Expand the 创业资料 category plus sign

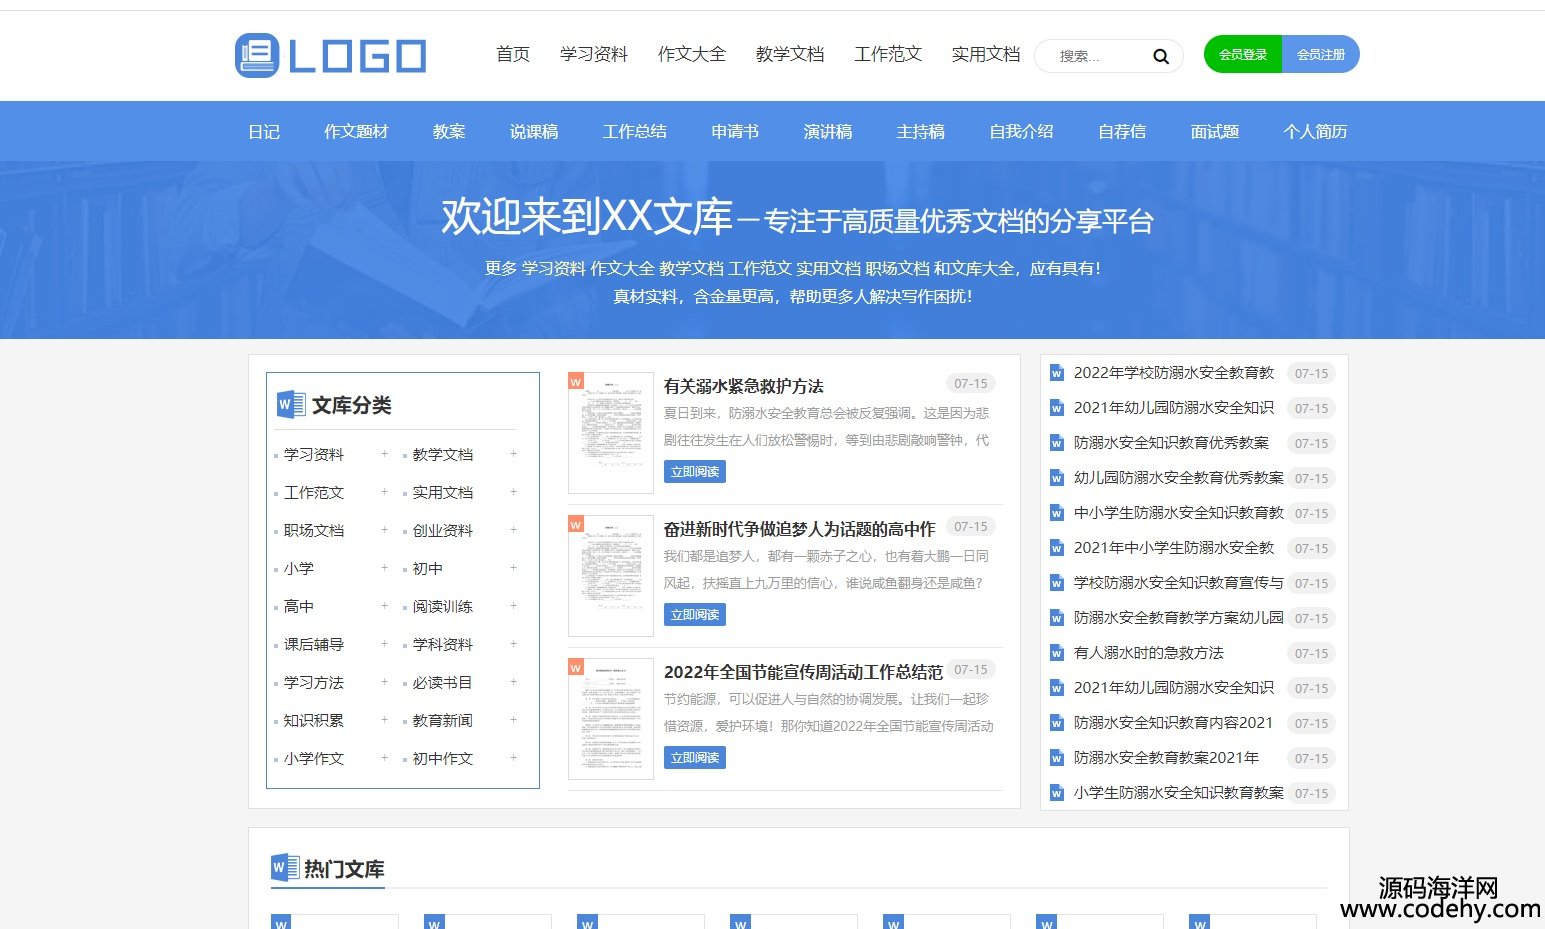(513, 530)
